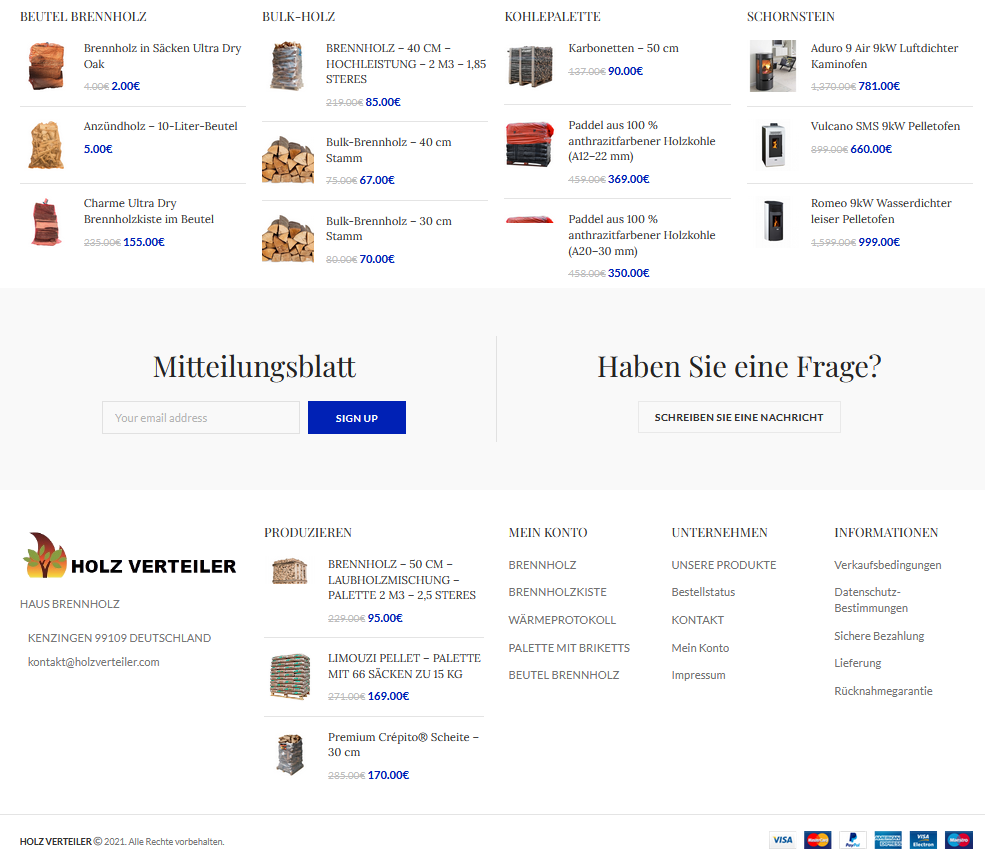Click the SIGN UP button
This screenshot has height=854, width=985.
click(x=357, y=417)
